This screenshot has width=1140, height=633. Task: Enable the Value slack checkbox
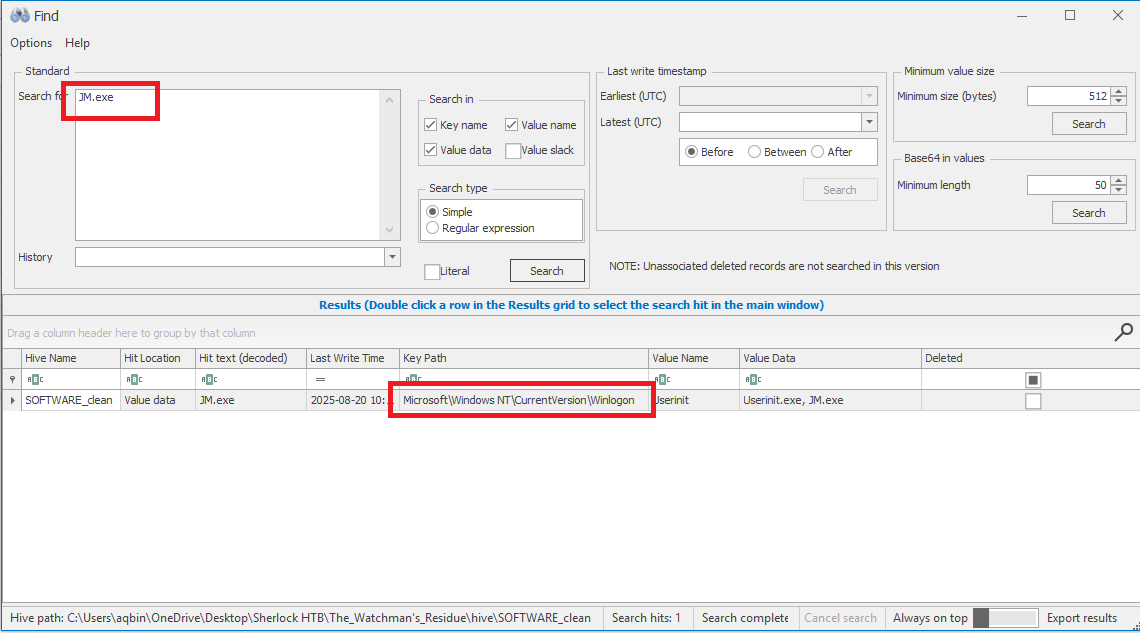point(513,151)
